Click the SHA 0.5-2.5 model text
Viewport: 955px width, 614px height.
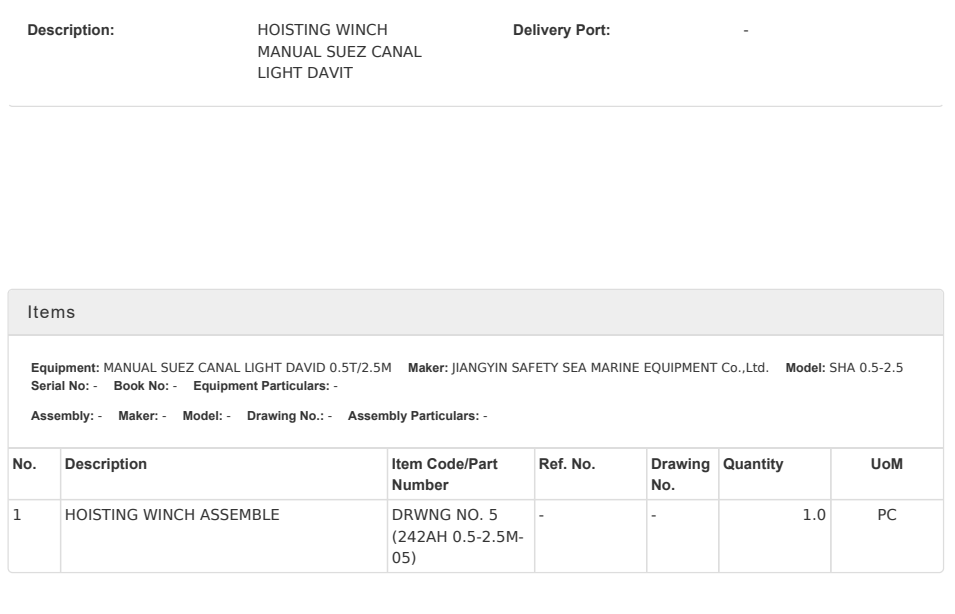pyautogui.click(x=866, y=368)
